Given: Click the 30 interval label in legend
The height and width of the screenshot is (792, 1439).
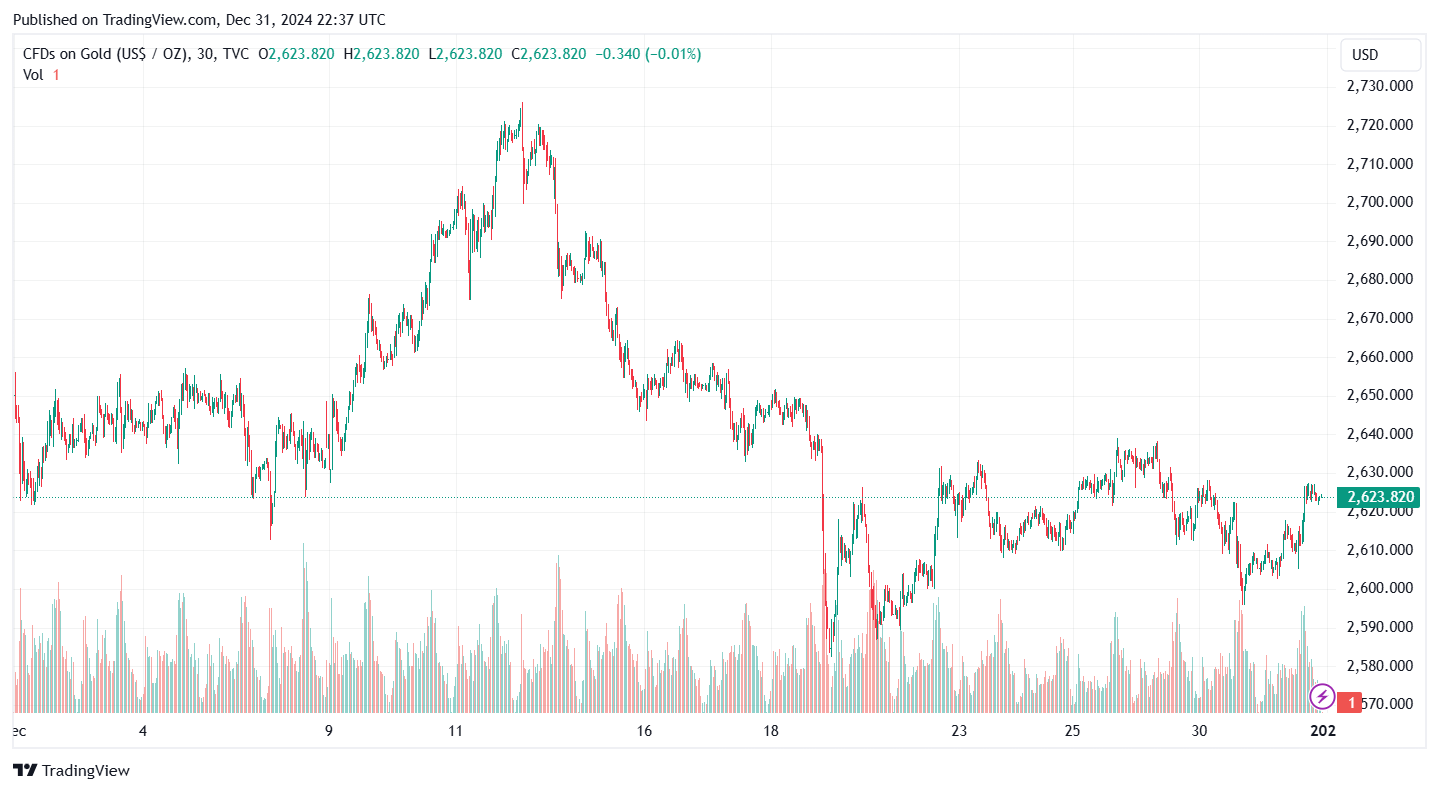Looking at the screenshot, I should tap(206, 54).
